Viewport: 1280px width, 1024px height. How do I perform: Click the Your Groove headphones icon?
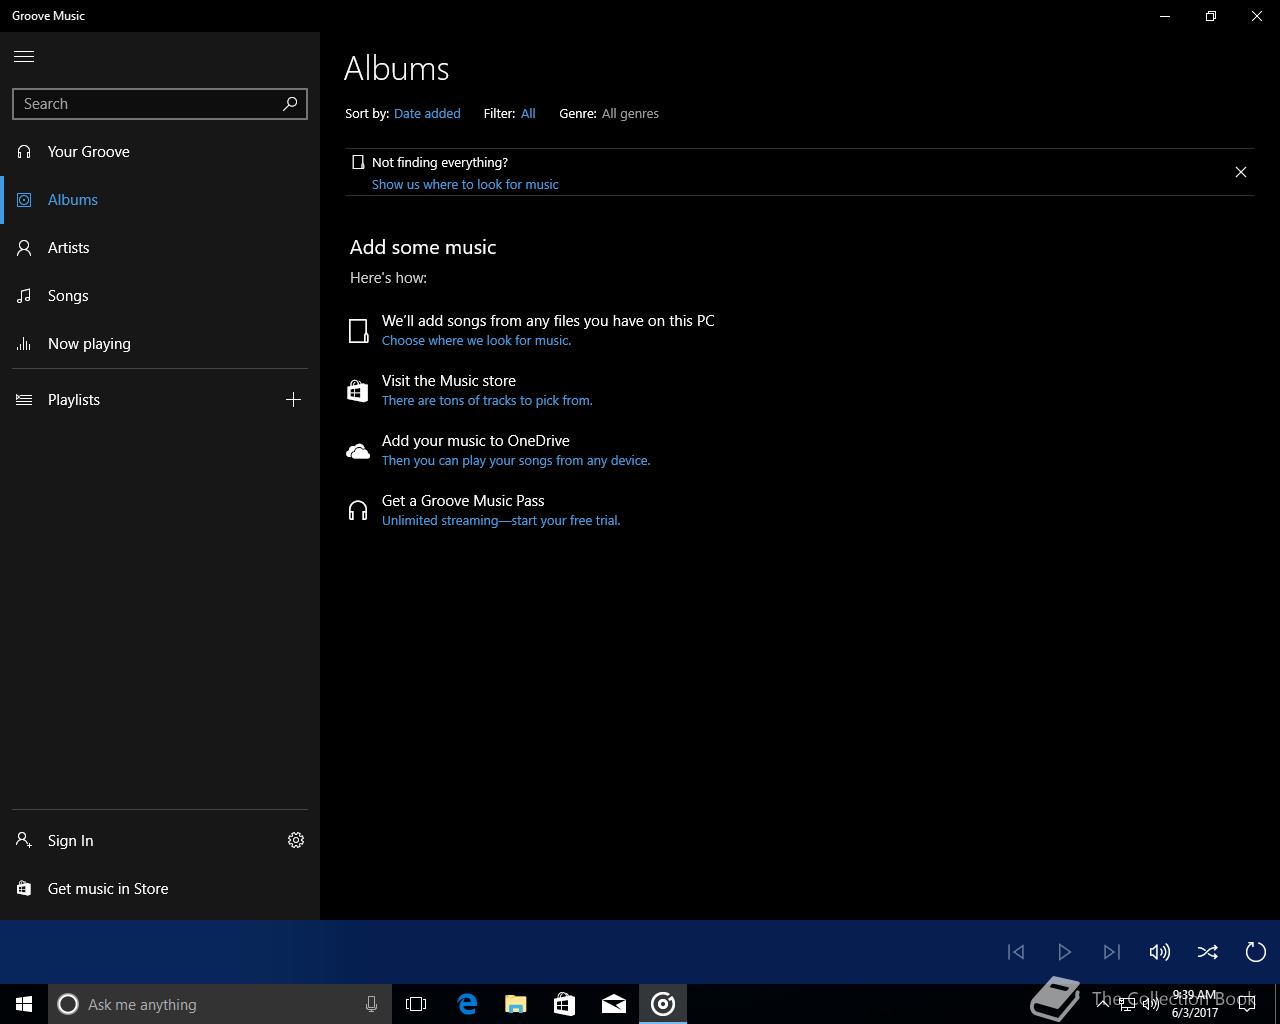24,152
